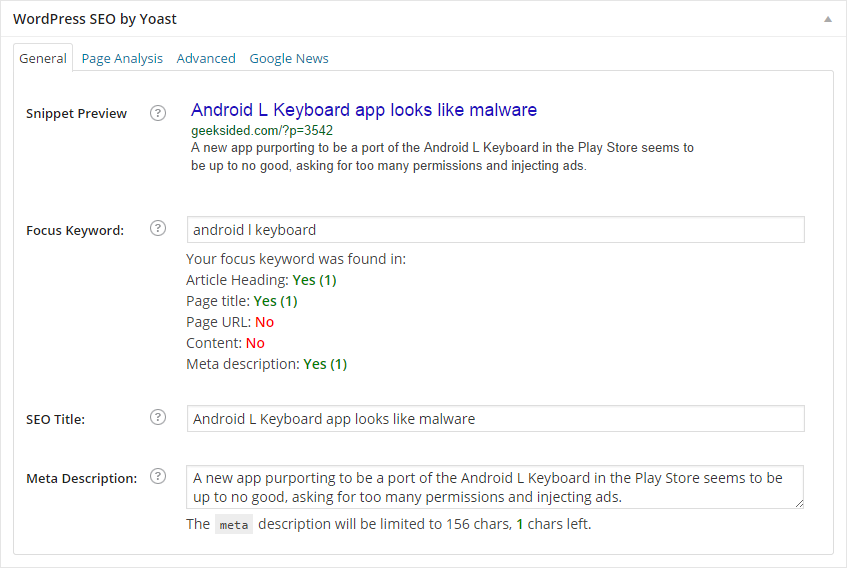Click the blue snippet preview title
The height and width of the screenshot is (568, 847).
click(364, 110)
